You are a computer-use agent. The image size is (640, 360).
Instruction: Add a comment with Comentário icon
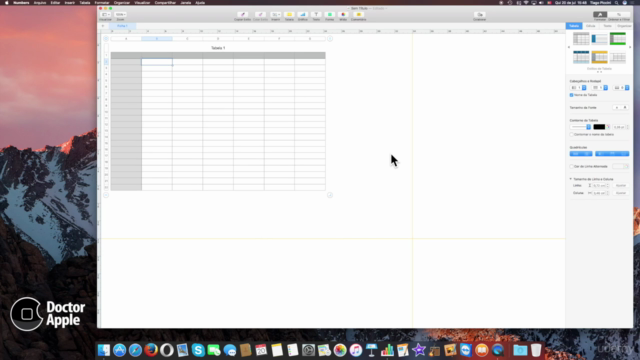pos(358,15)
